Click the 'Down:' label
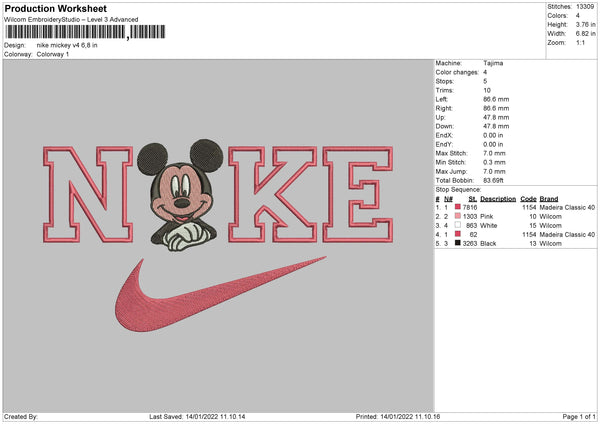 (x=444, y=126)
